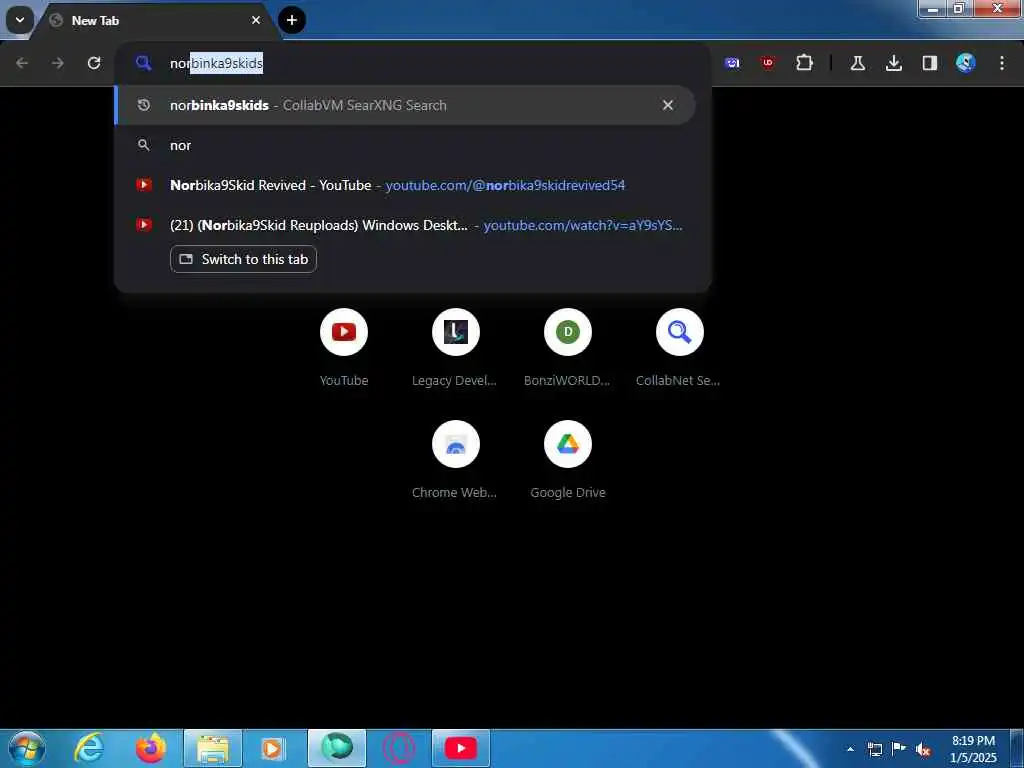Launch Firefox from the taskbar
Viewport: 1024px width, 768px height.
pos(150,748)
